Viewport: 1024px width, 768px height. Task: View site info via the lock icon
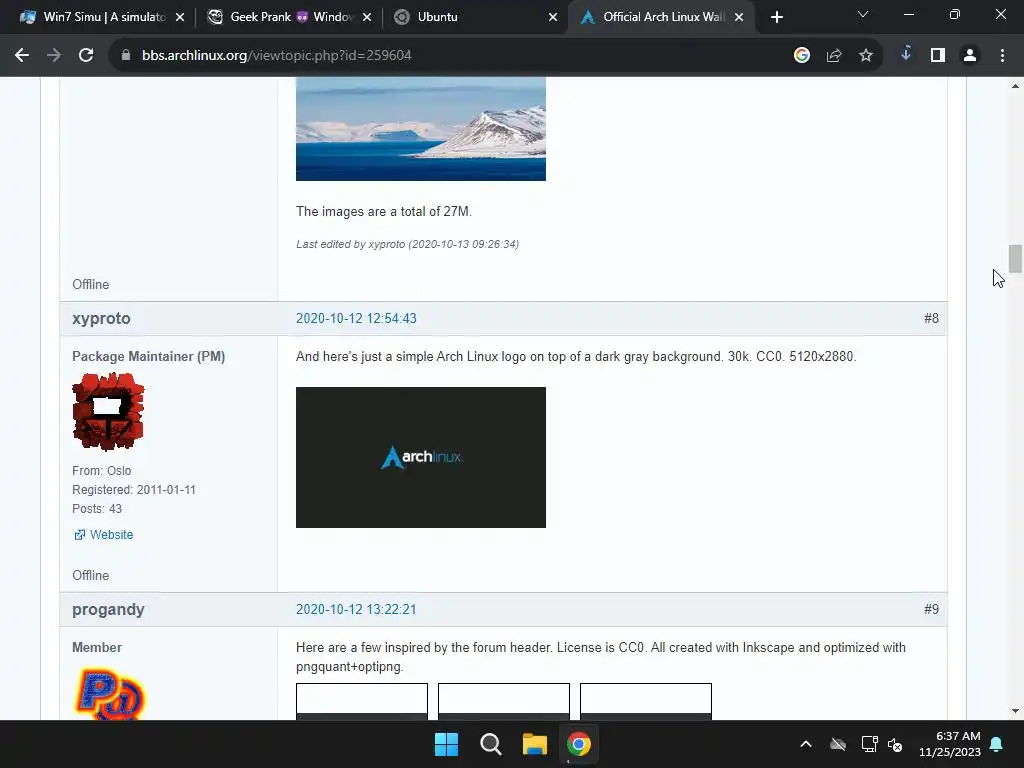[125, 56]
